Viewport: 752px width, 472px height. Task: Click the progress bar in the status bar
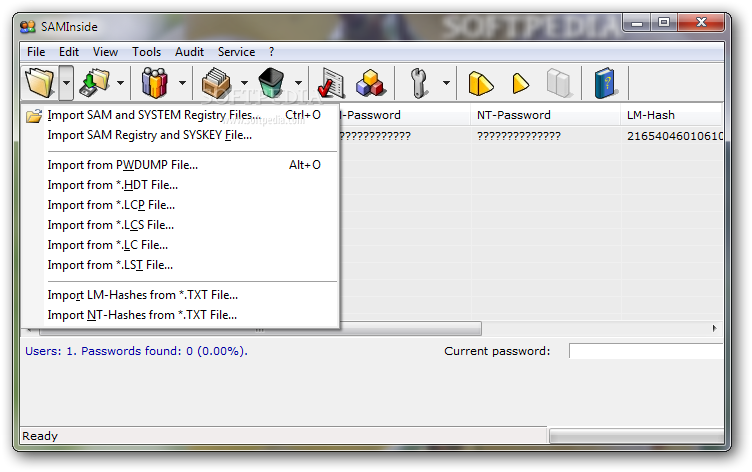click(636, 436)
